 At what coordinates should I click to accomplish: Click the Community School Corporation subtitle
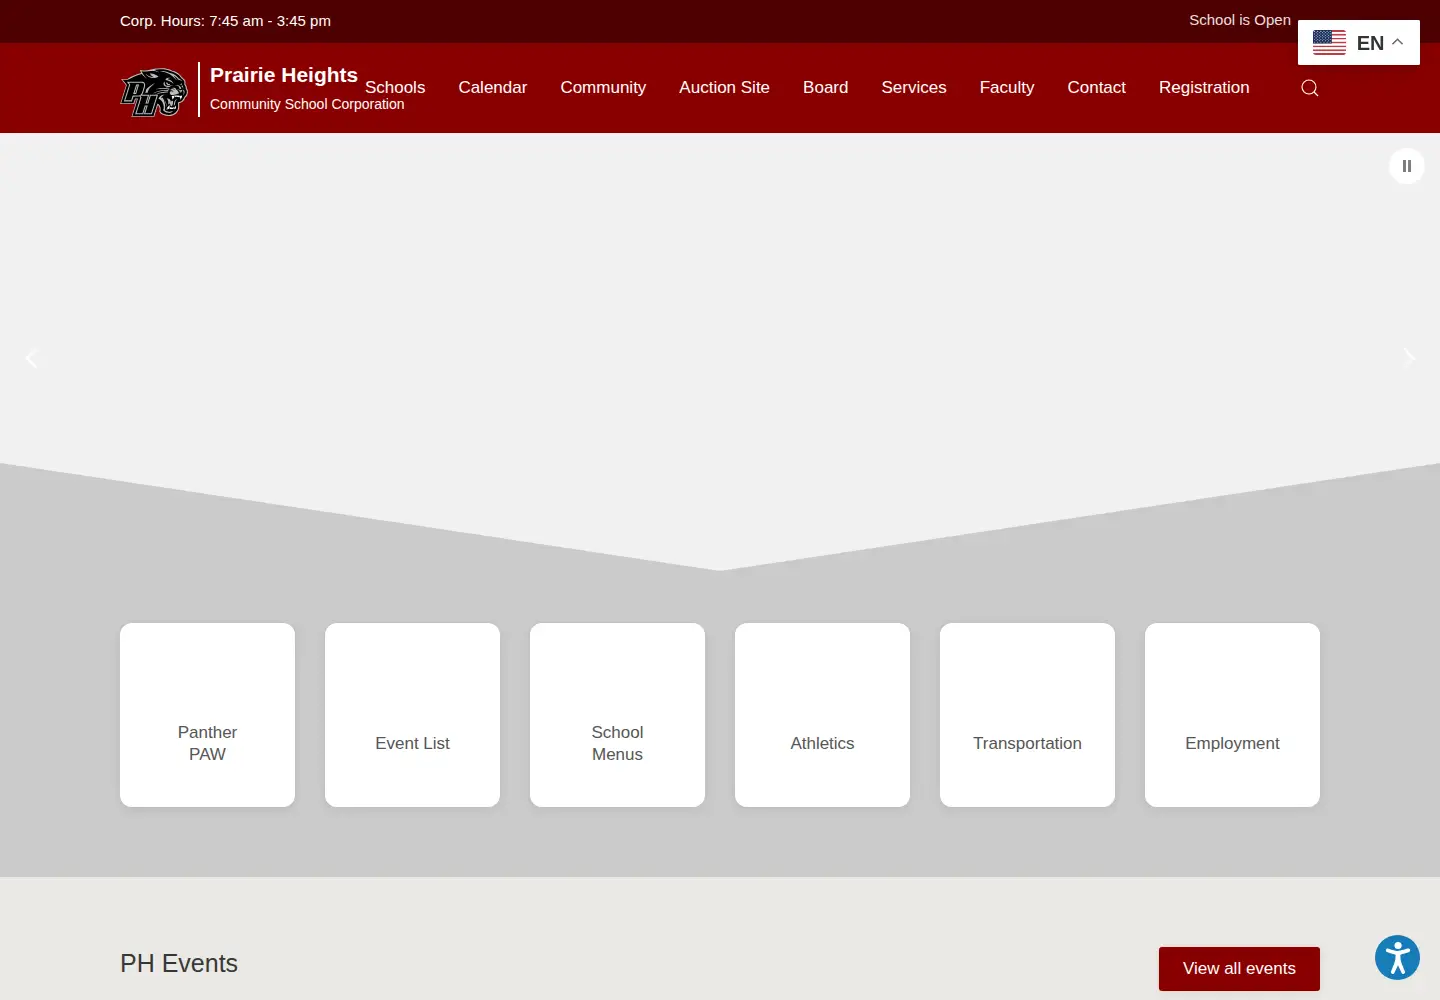pyautogui.click(x=307, y=104)
